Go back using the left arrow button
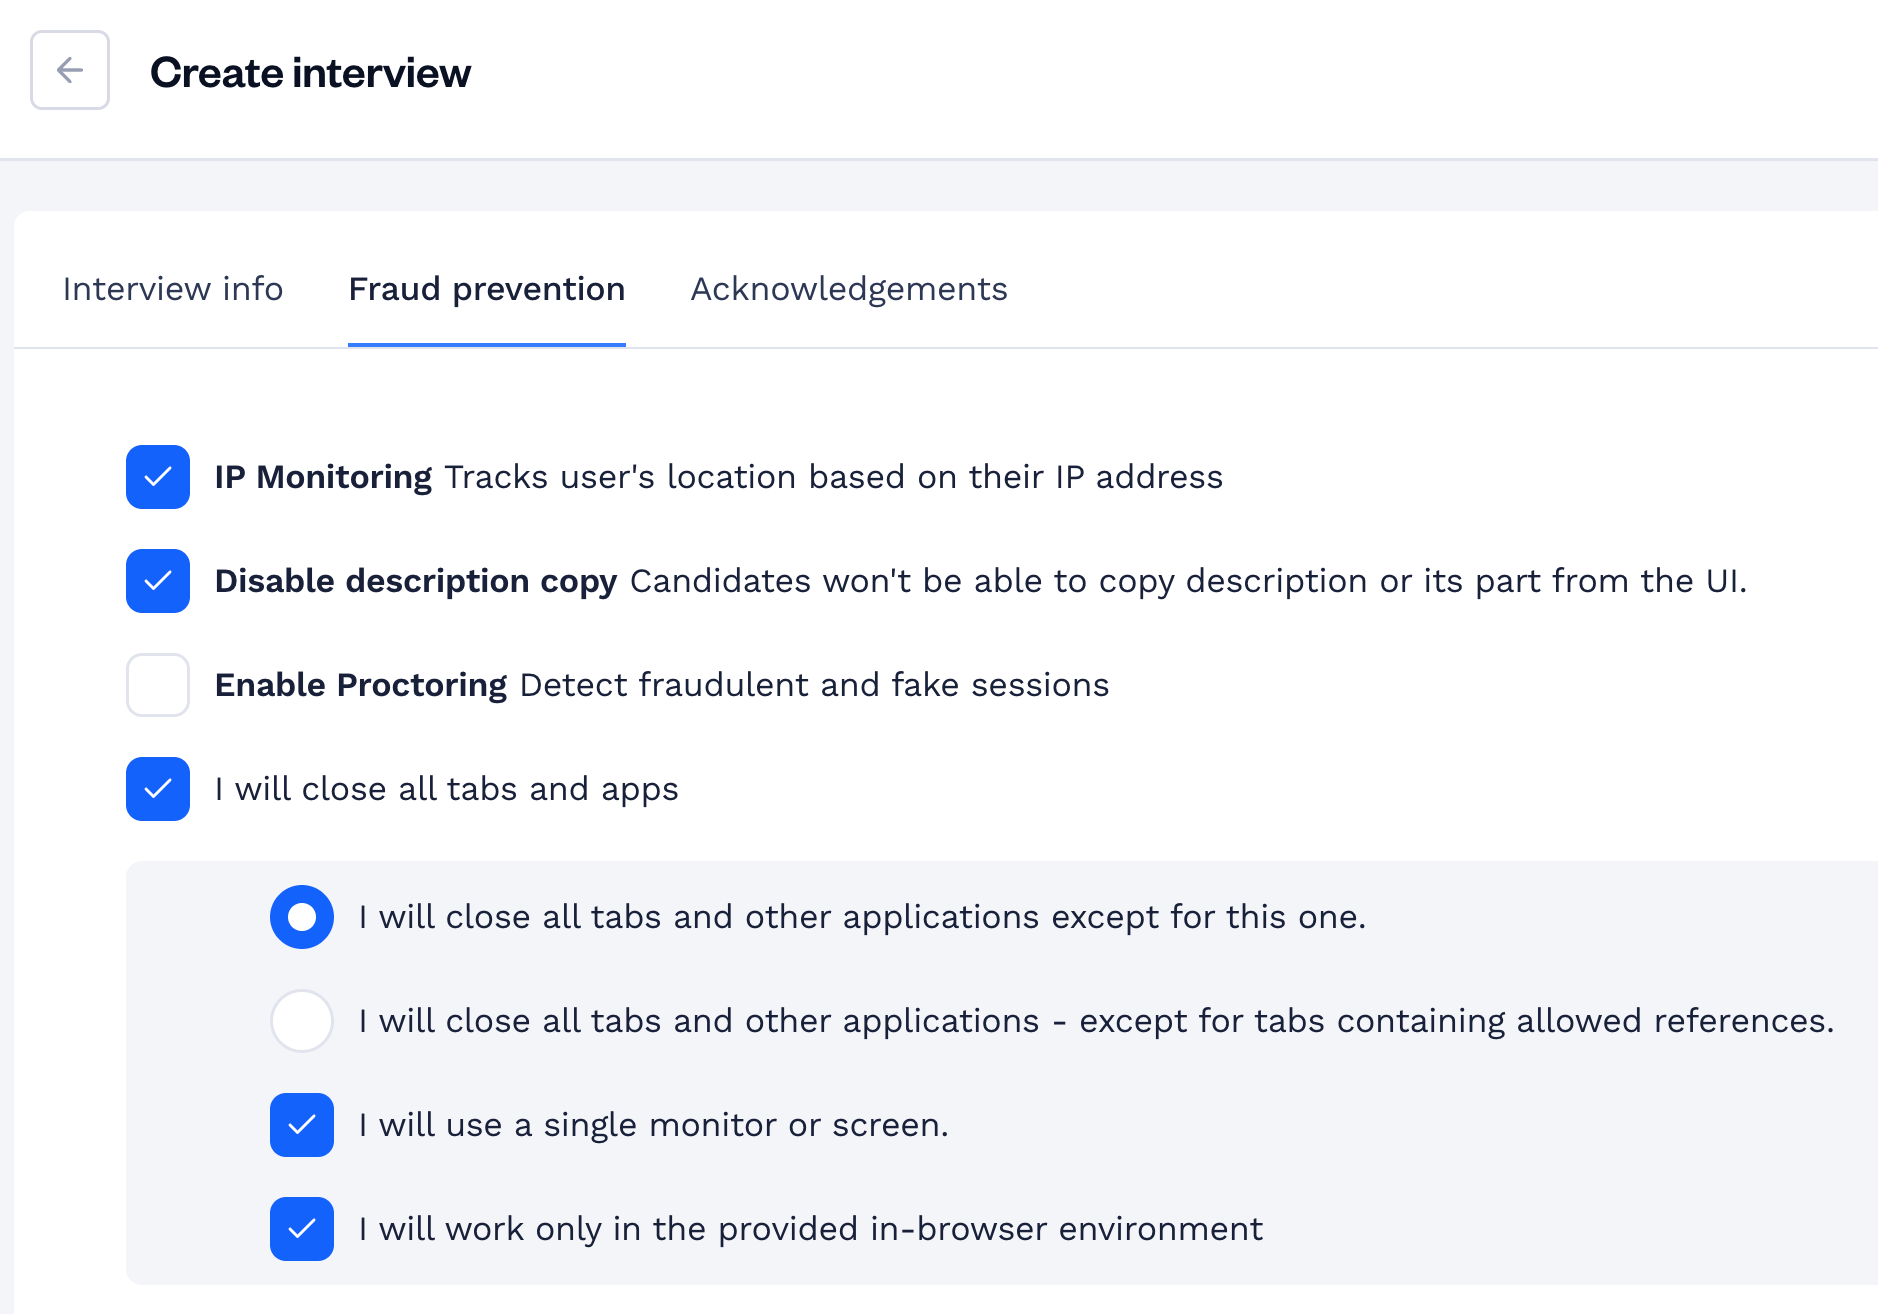The height and width of the screenshot is (1314, 1878). [x=70, y=70]
